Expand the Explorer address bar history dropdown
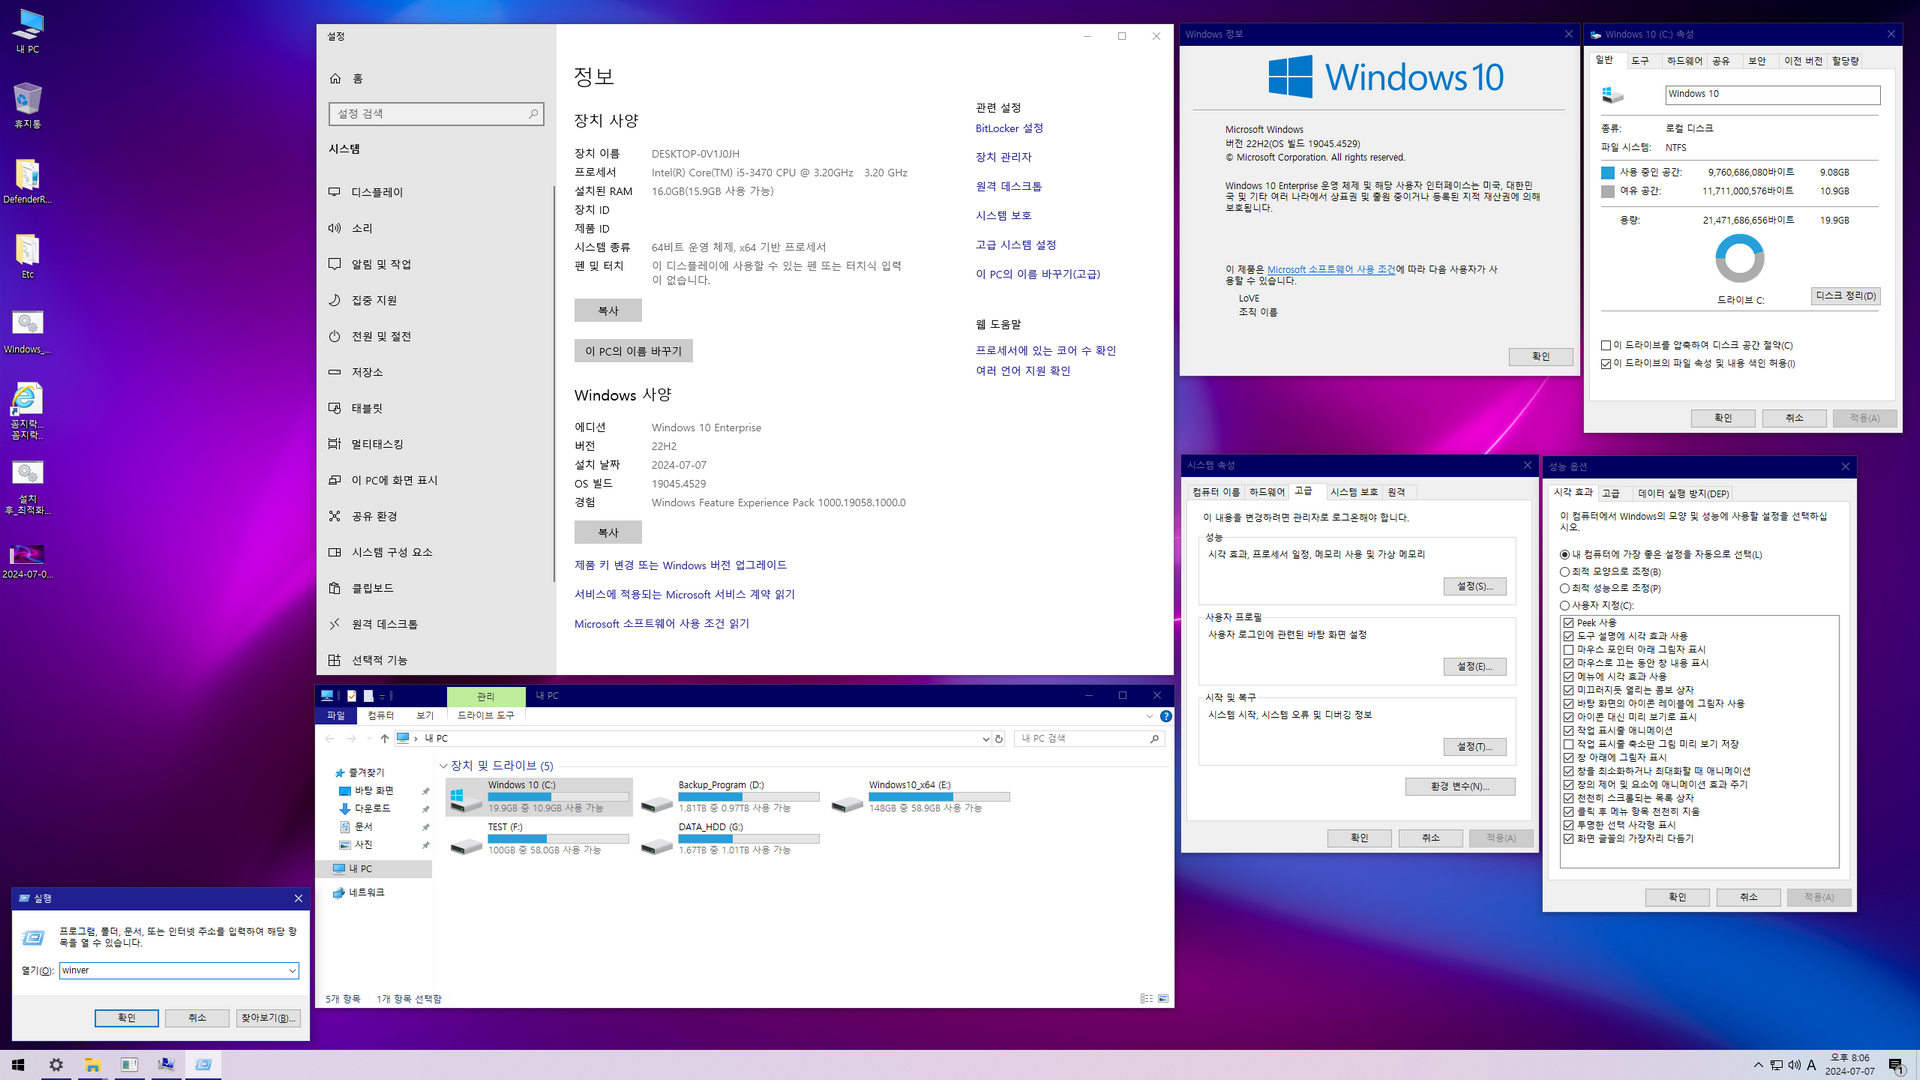The image size is (1920, 1080). click(985, 739)
